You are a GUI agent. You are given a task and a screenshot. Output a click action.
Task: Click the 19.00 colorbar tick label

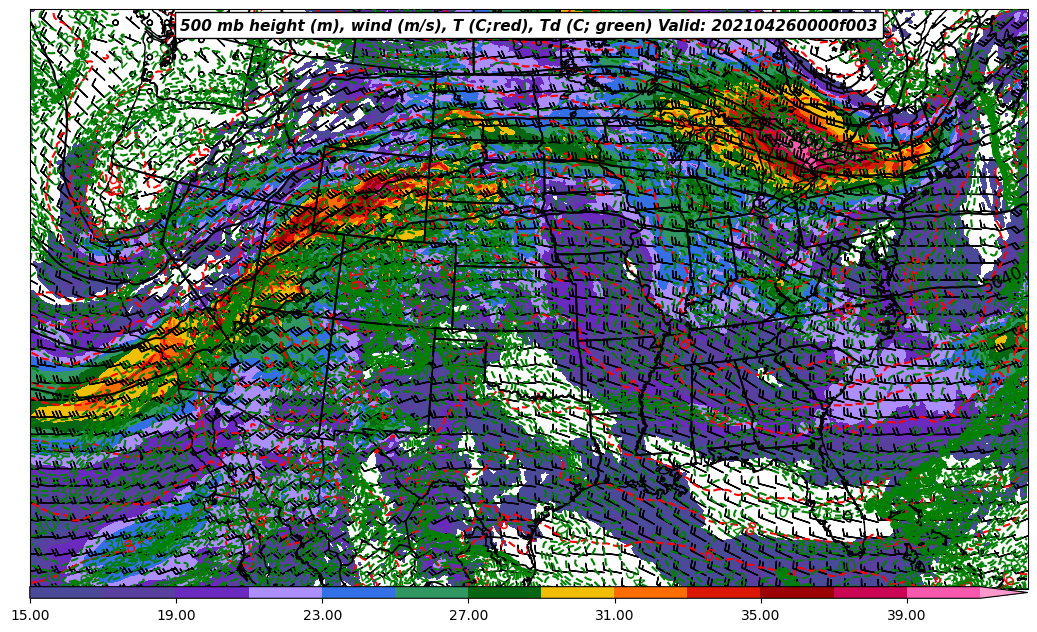[x=176, y=615]
